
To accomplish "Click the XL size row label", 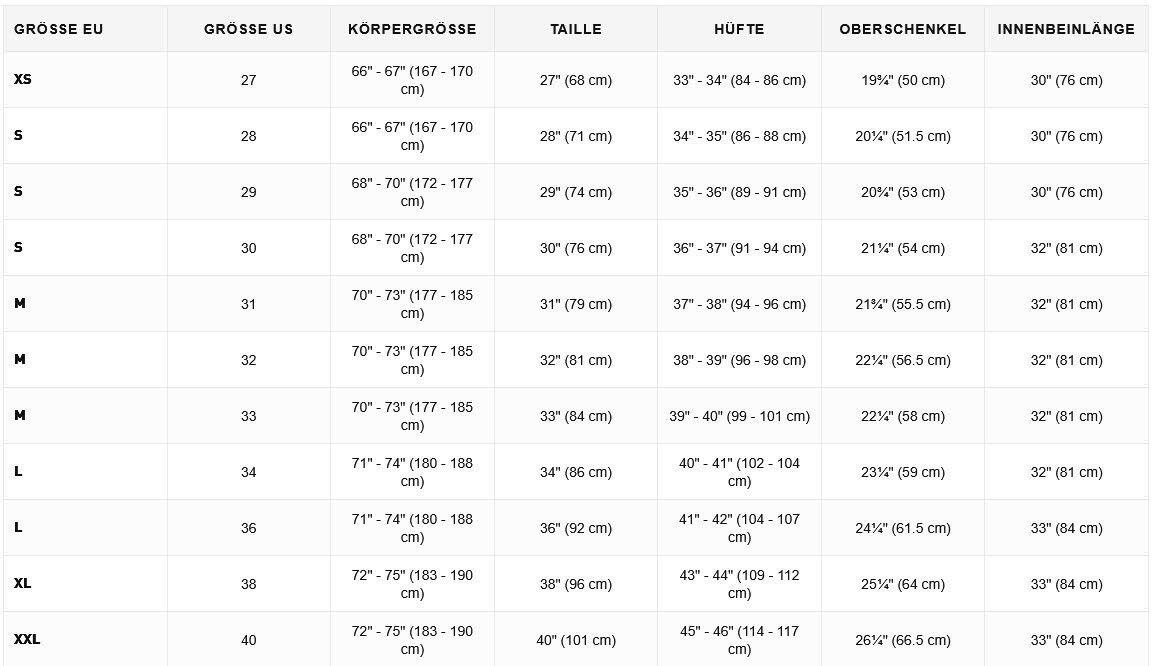I will [23, 583].
